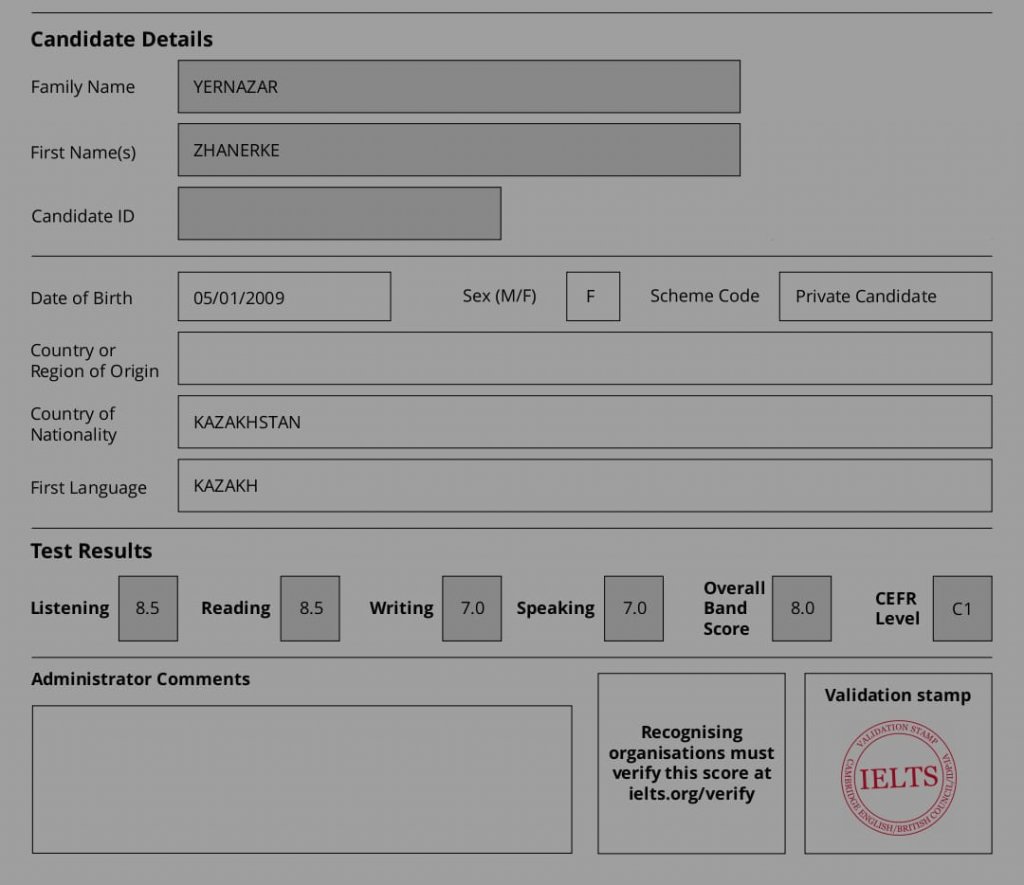Select the First Name(s) field with ZHANERKE
Image resolution: width=1024 pixels, height=885 pixels.
click(459, 150)
